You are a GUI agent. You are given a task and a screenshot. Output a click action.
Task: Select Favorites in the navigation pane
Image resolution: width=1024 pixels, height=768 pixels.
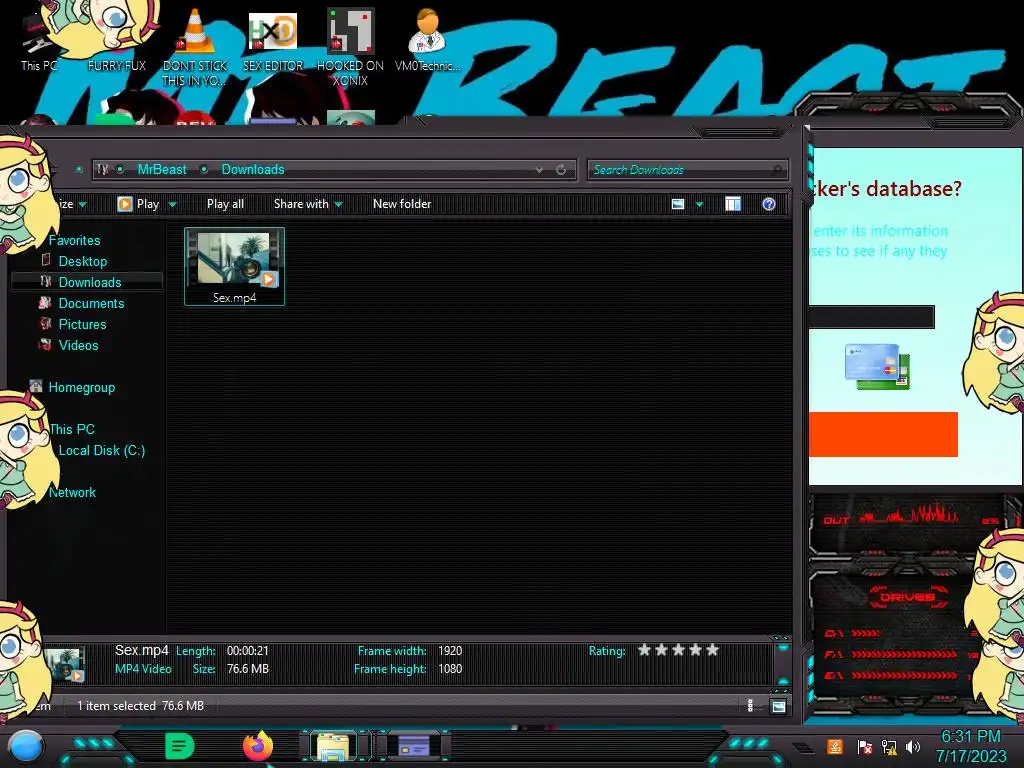[74, 240]
